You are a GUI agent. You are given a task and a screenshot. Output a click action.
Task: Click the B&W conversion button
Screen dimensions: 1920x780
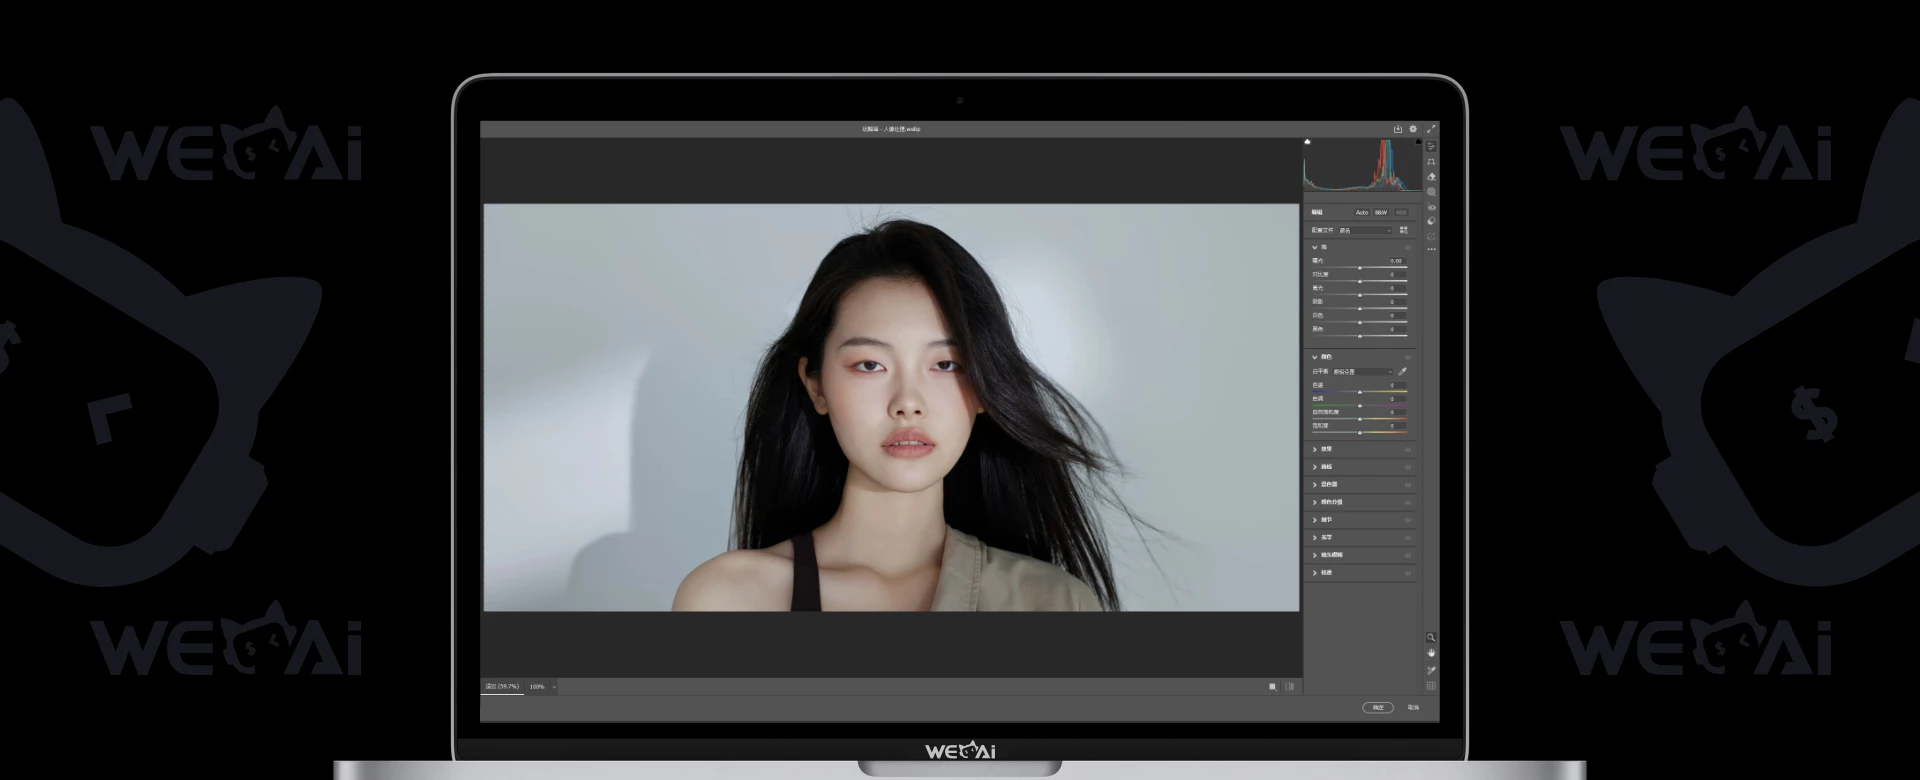coord(1381,212)
